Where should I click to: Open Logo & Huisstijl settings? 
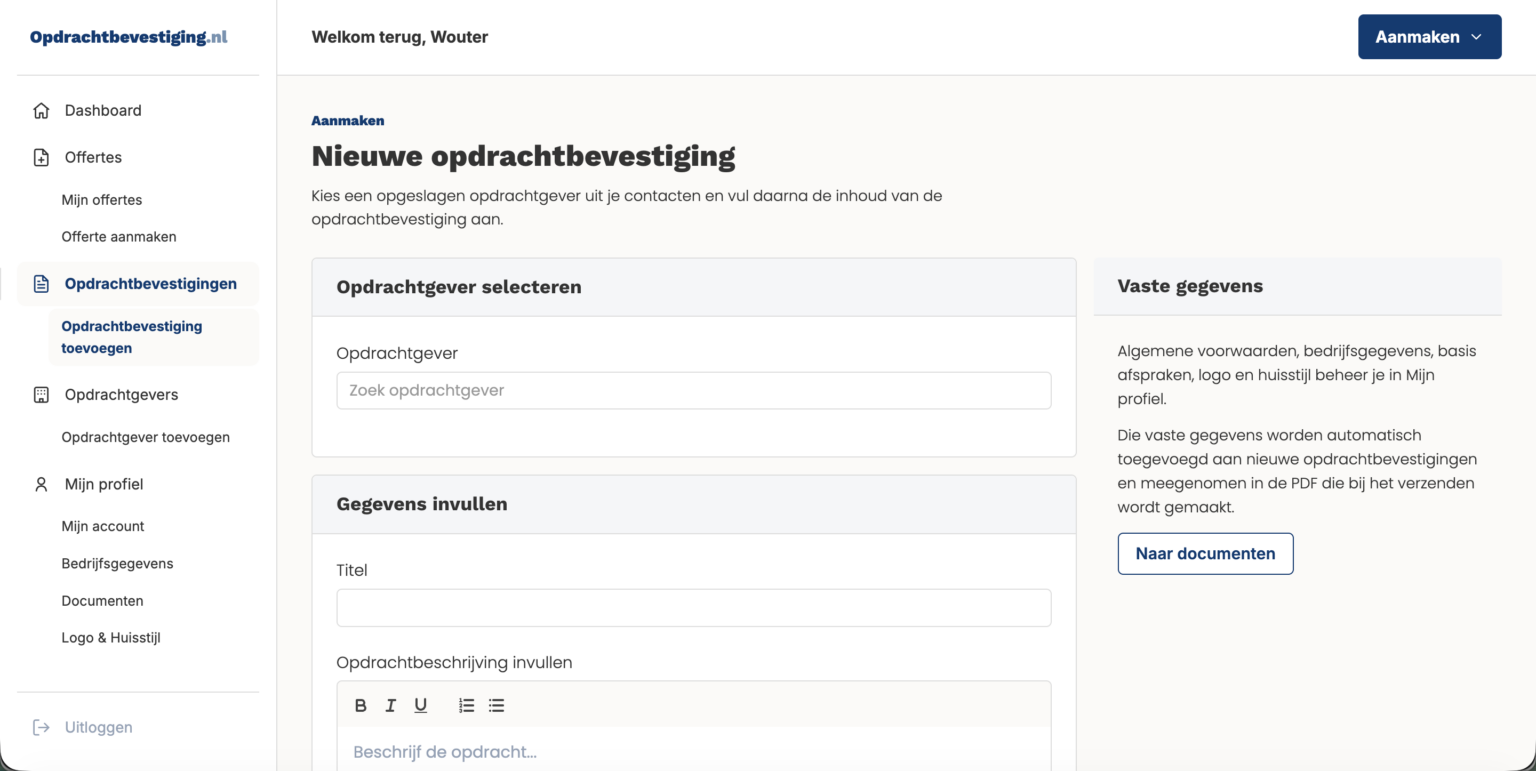click(111, 638)
